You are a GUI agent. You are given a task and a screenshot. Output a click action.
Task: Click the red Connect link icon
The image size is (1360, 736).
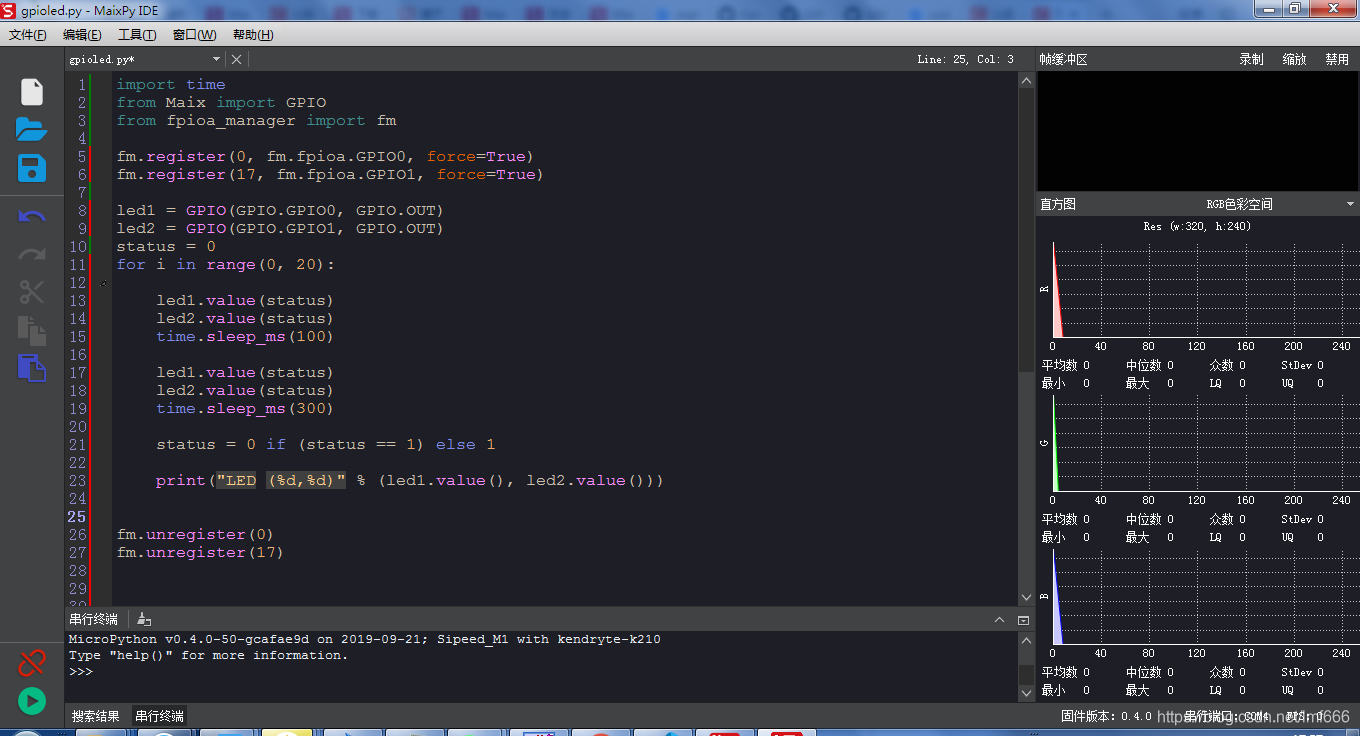point(32,663)
